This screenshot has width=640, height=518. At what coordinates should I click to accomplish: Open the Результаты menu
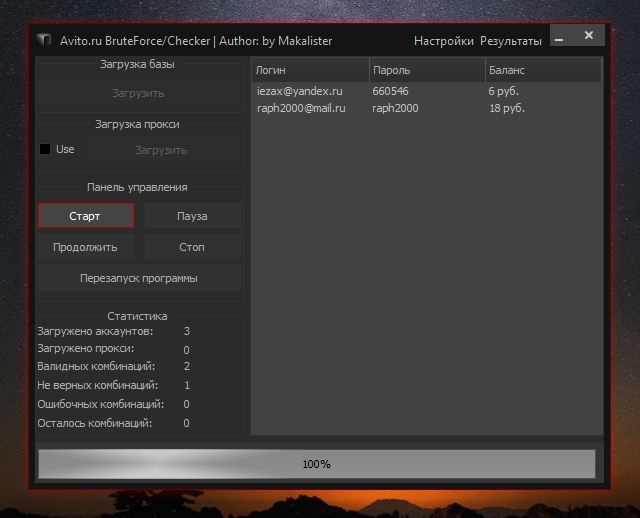[x=510, y=41]
